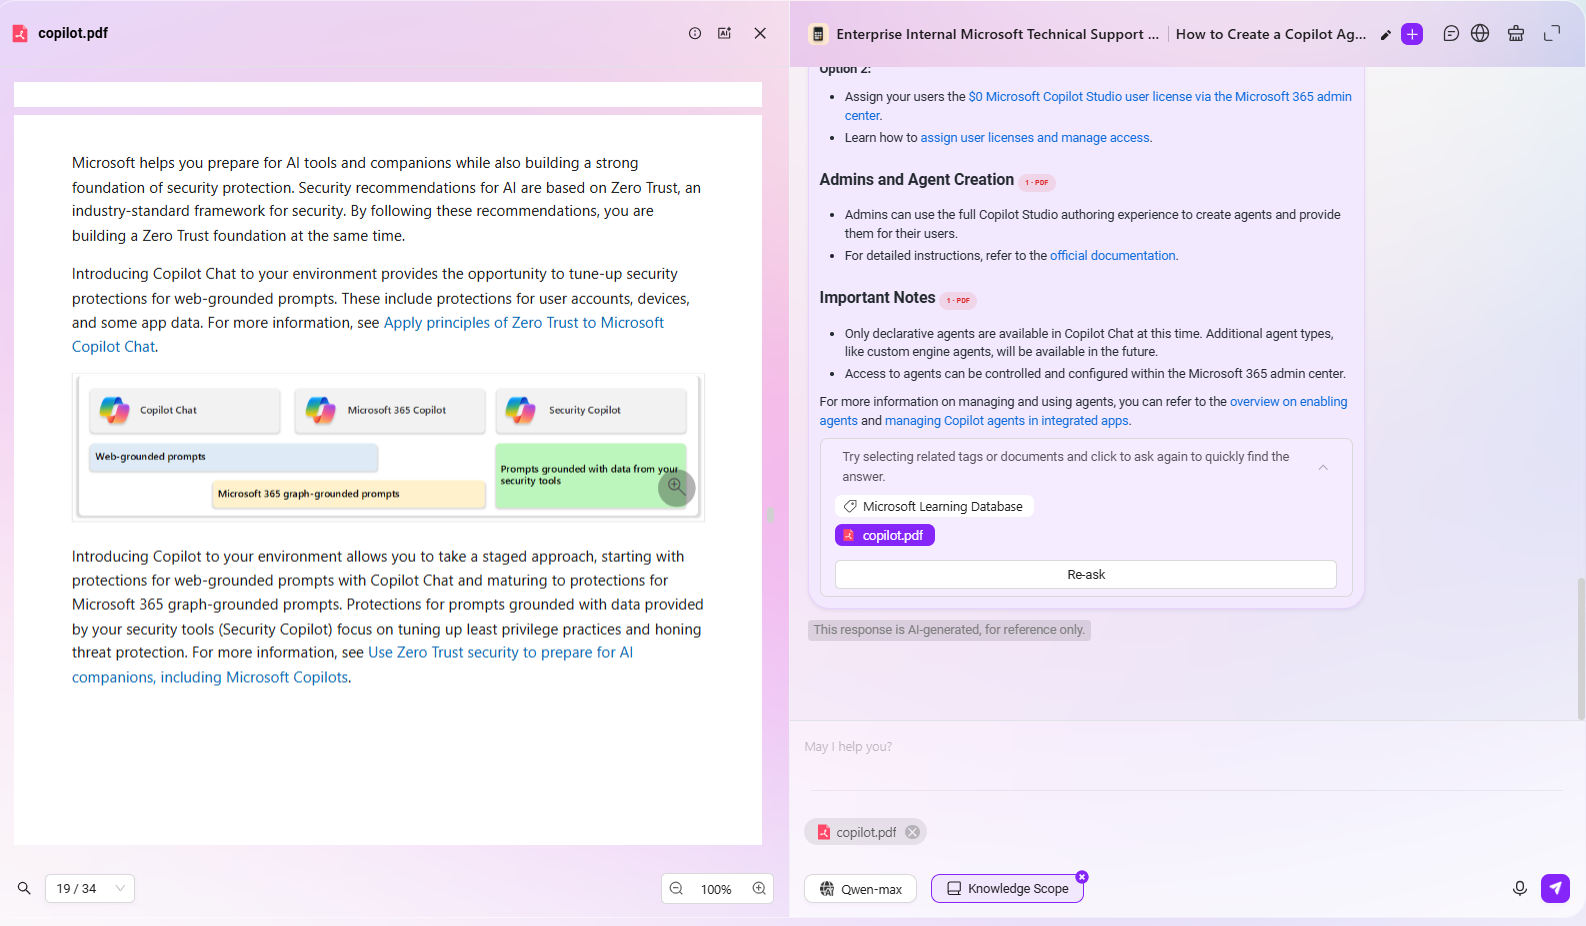Clear conversation with the broom icon
The image size is (1586, 926).
(x=1516, y=33)
